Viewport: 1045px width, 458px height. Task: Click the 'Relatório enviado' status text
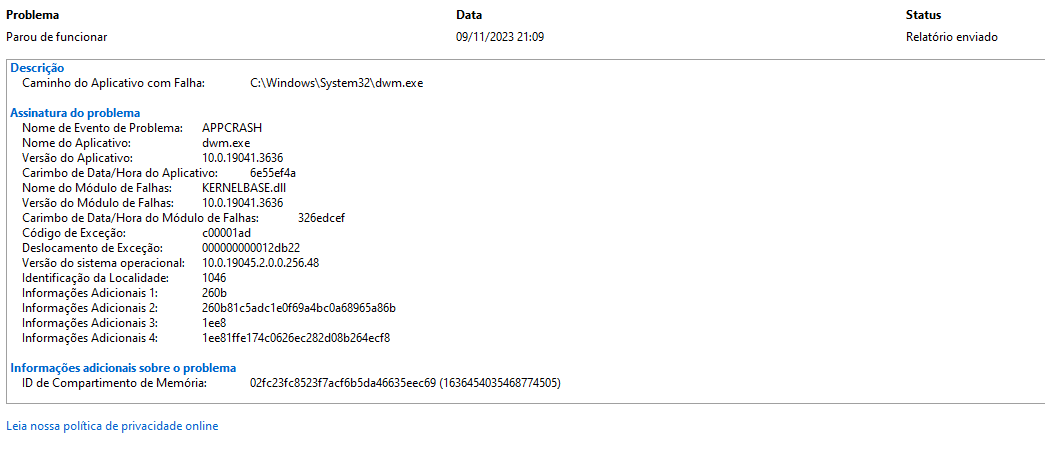952,37
